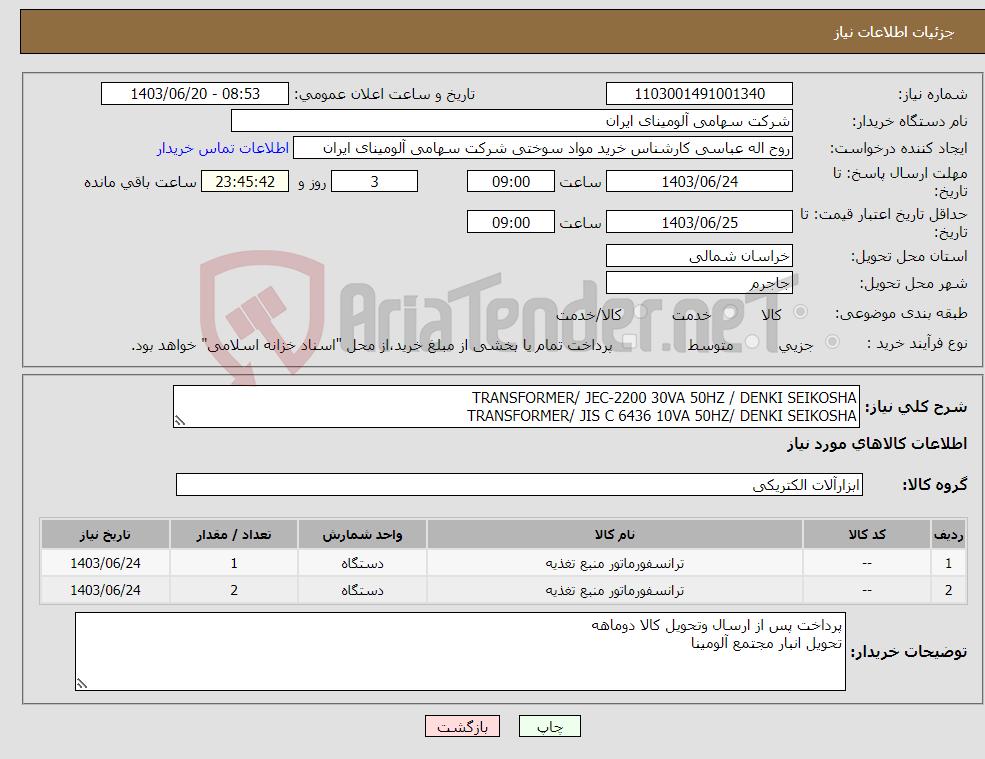The image size is (985, 759).
Task: Click response deadline time 09:00 field
Action: [511, 182]
